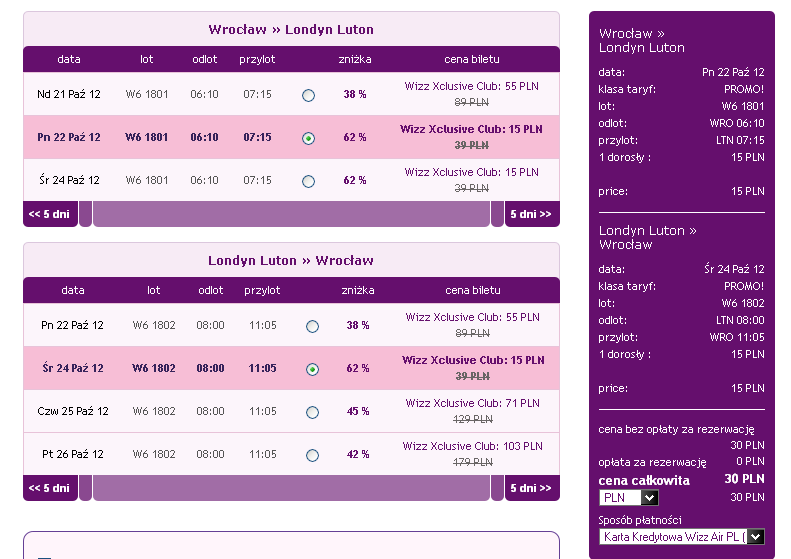This screenshot has height=559, width=791.
Task: Select the Pn 22 Paź return flight radio
Action: tap(312, 326)
